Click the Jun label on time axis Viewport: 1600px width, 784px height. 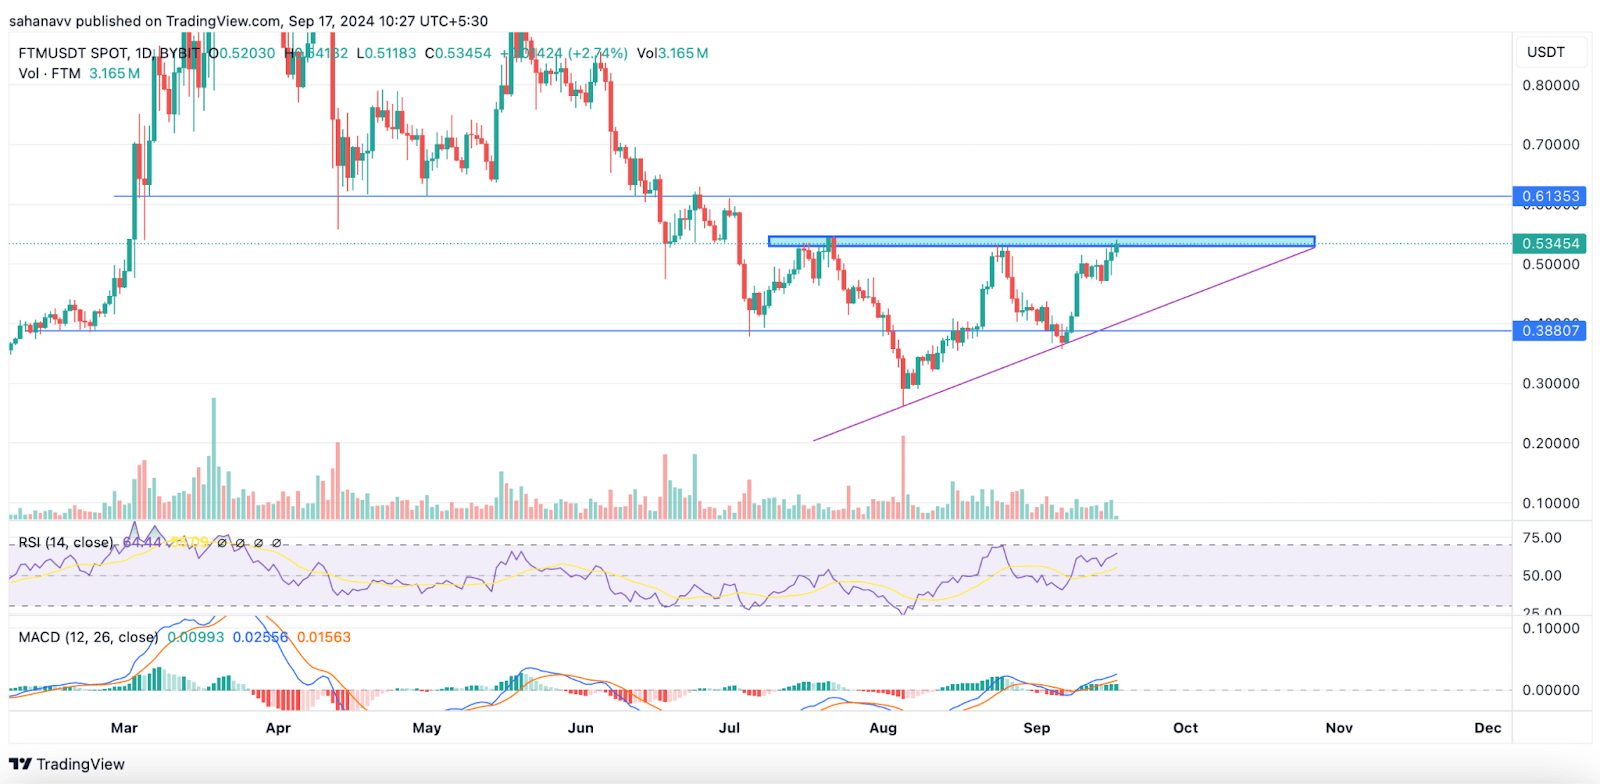[581, 728]
